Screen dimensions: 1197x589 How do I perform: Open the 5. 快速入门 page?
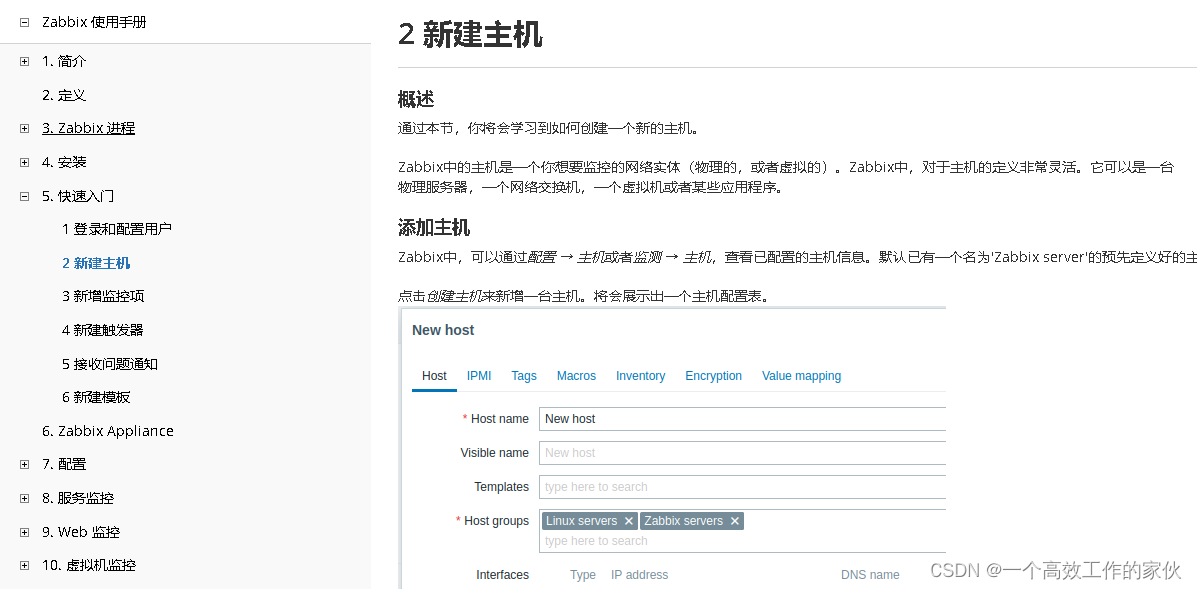tap(78, 196)
